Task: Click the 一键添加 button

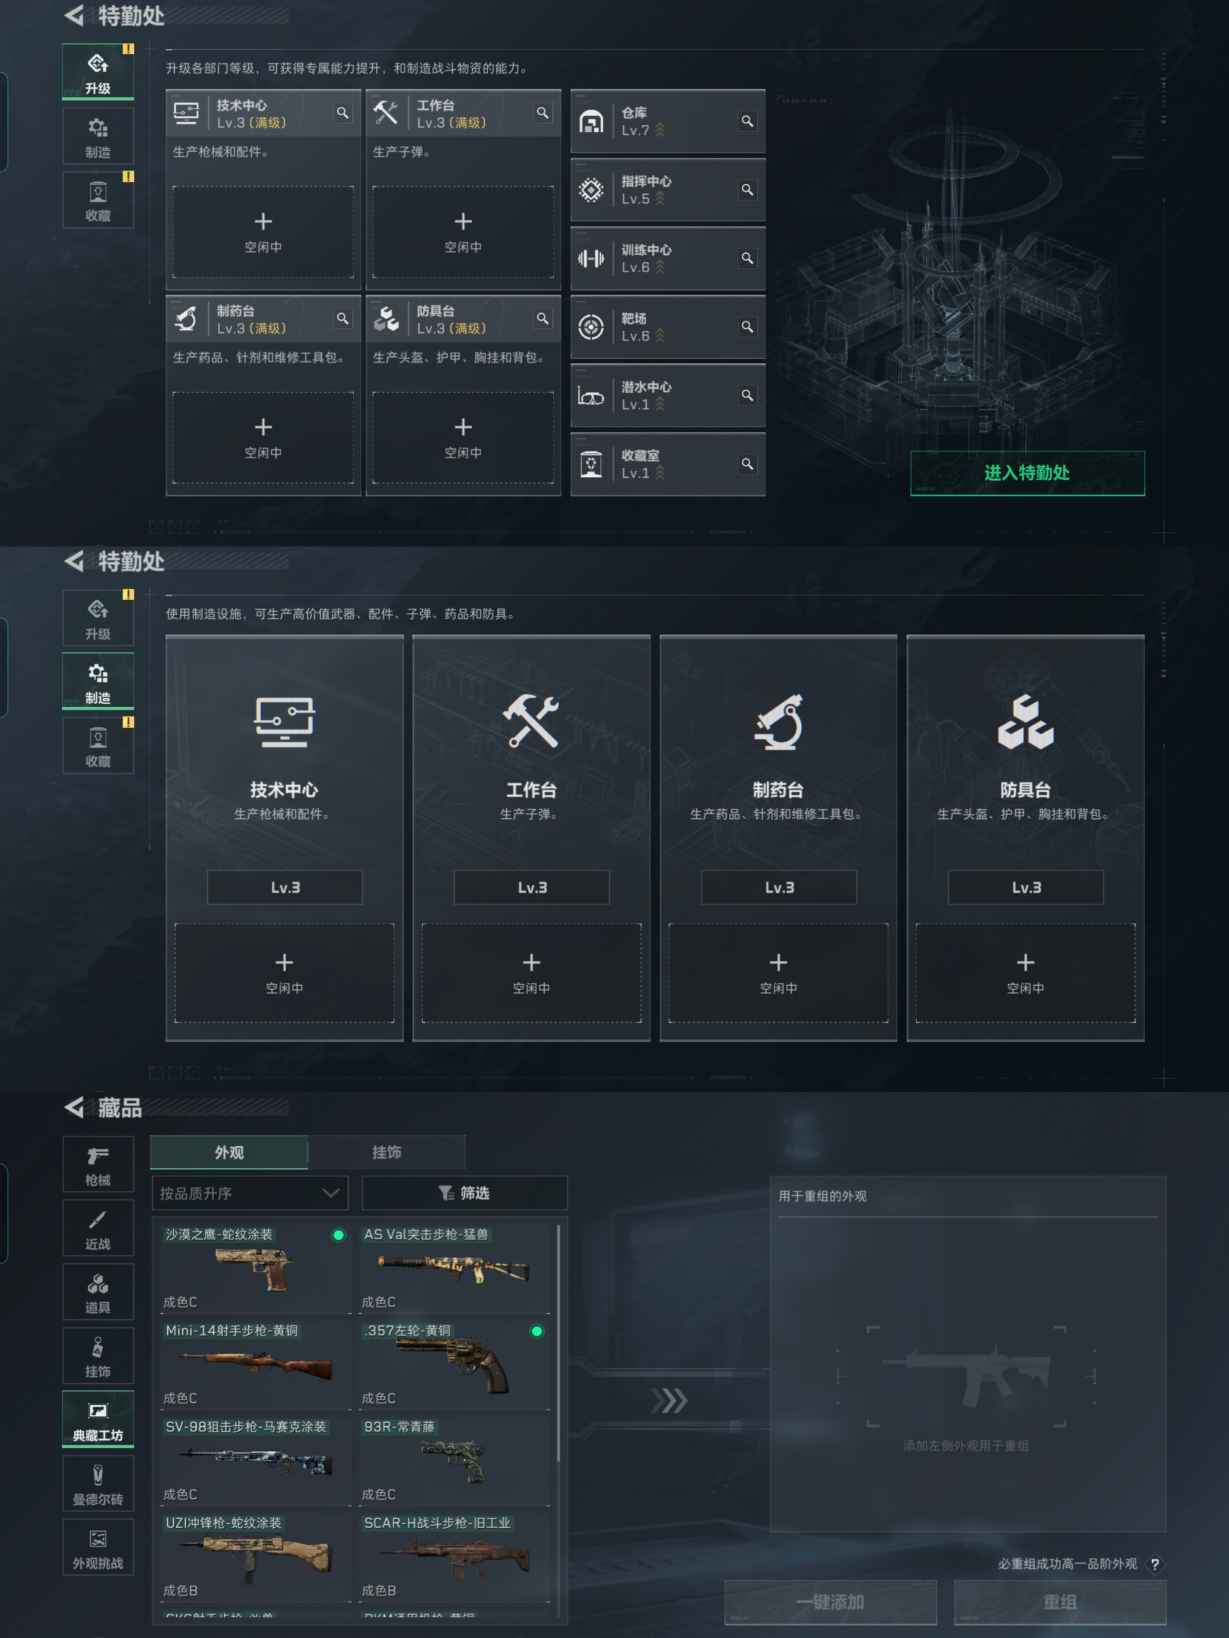Action: pyautogui.click(x=830, y=1602)
